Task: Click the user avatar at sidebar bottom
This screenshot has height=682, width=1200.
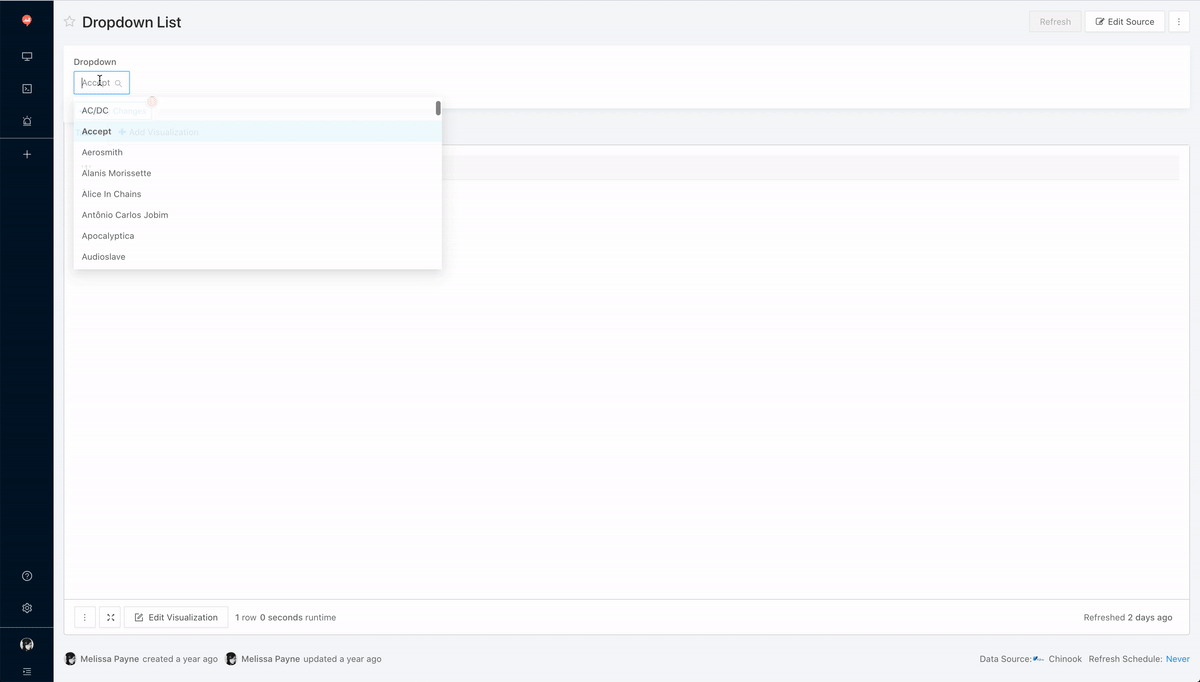Action: [x=26, y=643]
